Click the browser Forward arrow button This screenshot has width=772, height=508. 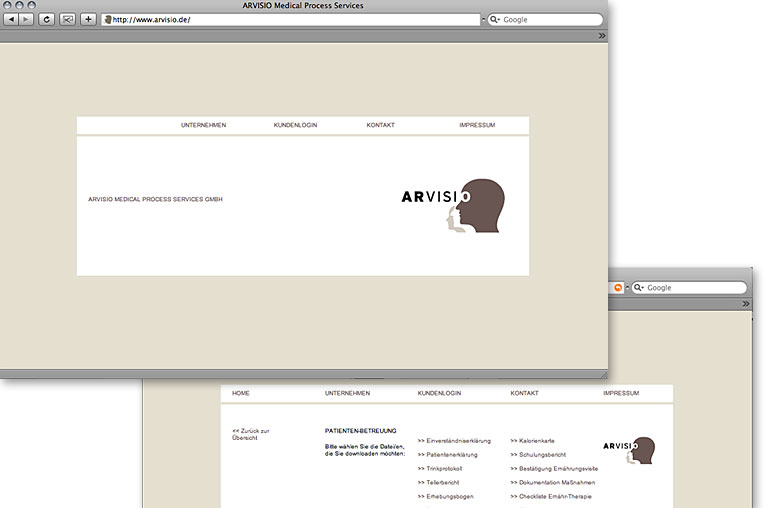click(27, 19)
